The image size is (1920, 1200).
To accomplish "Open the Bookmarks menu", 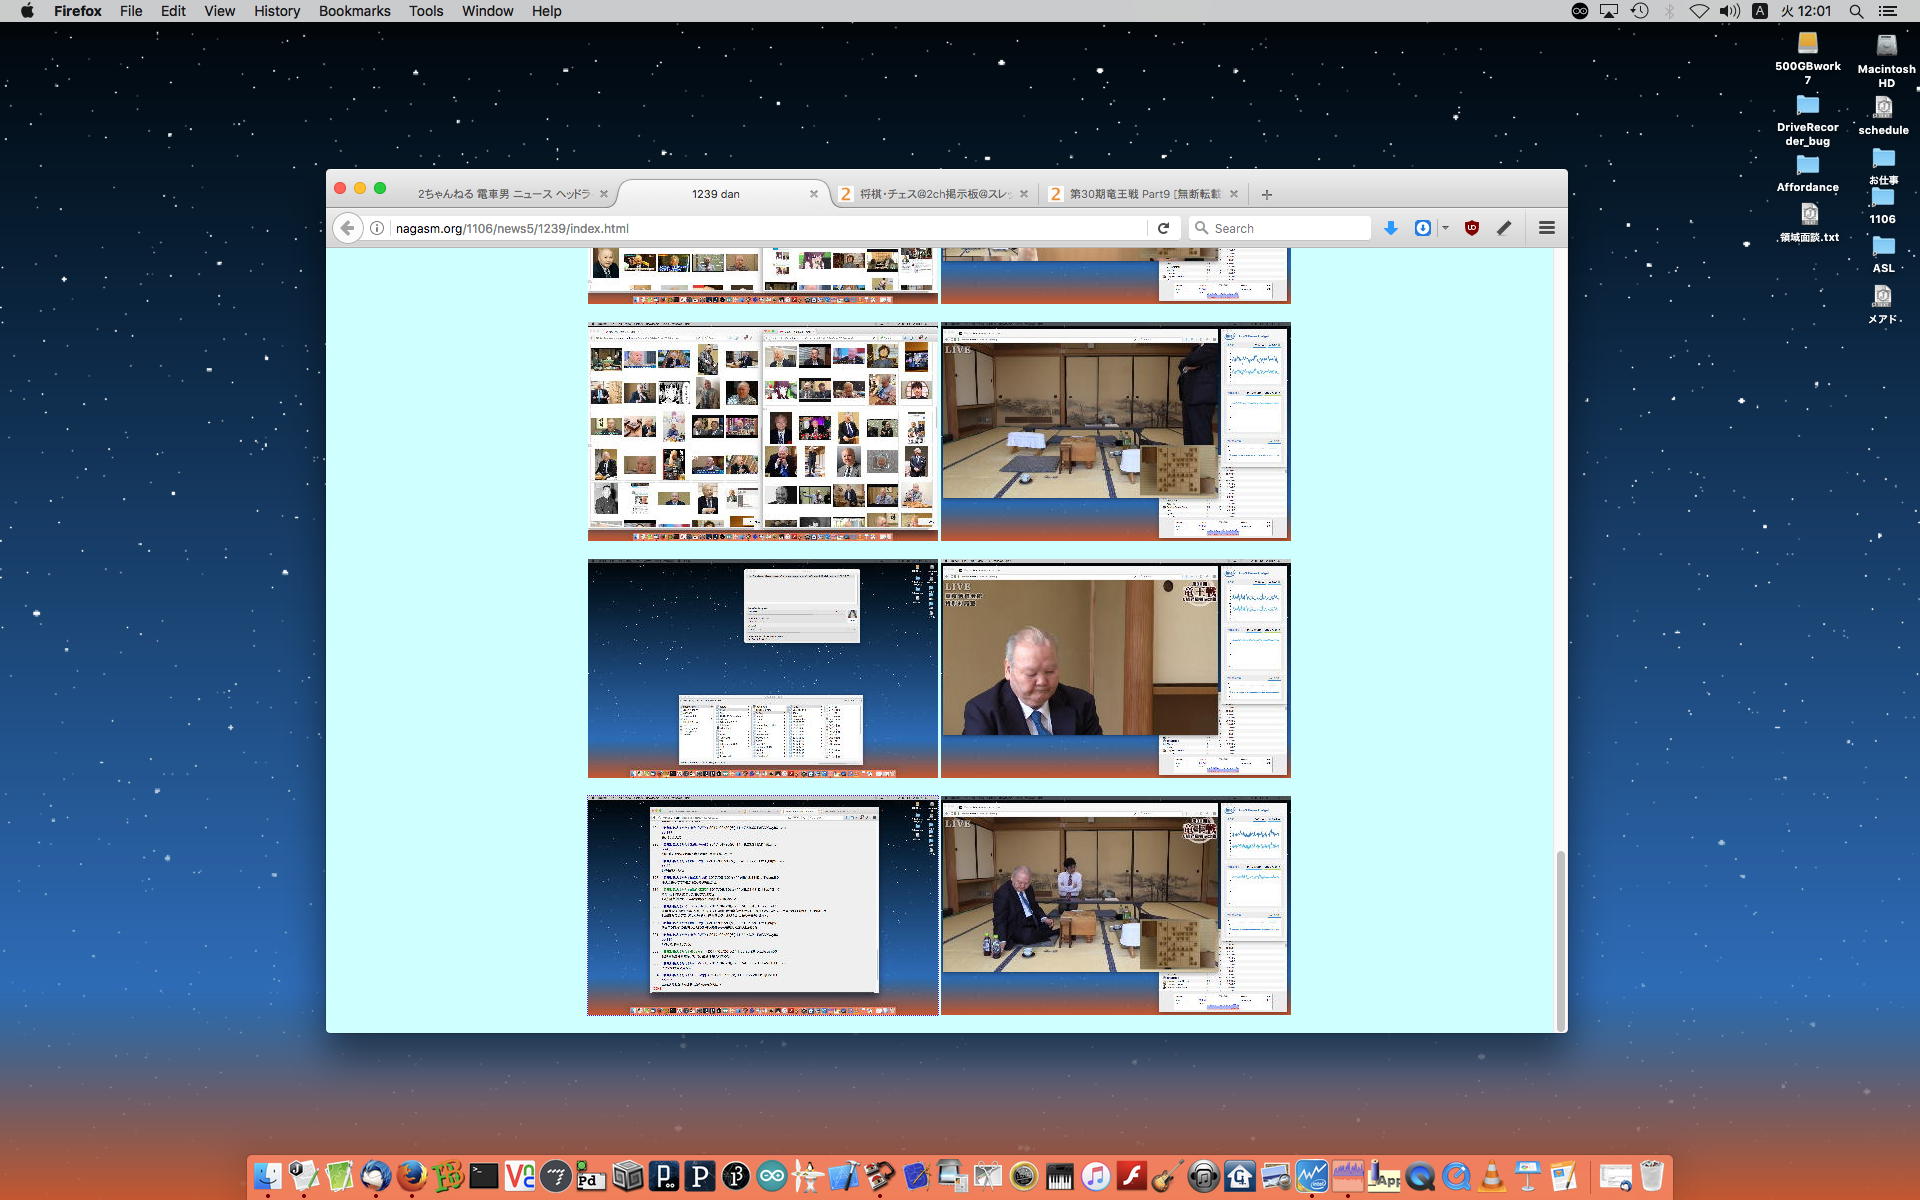I will coord(354,11).
